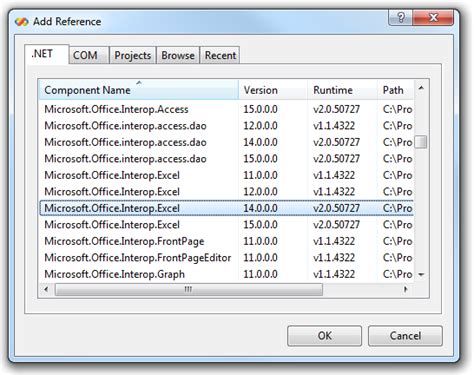
Task: Show the Recent tab
Action: click(x=220, y=55)
